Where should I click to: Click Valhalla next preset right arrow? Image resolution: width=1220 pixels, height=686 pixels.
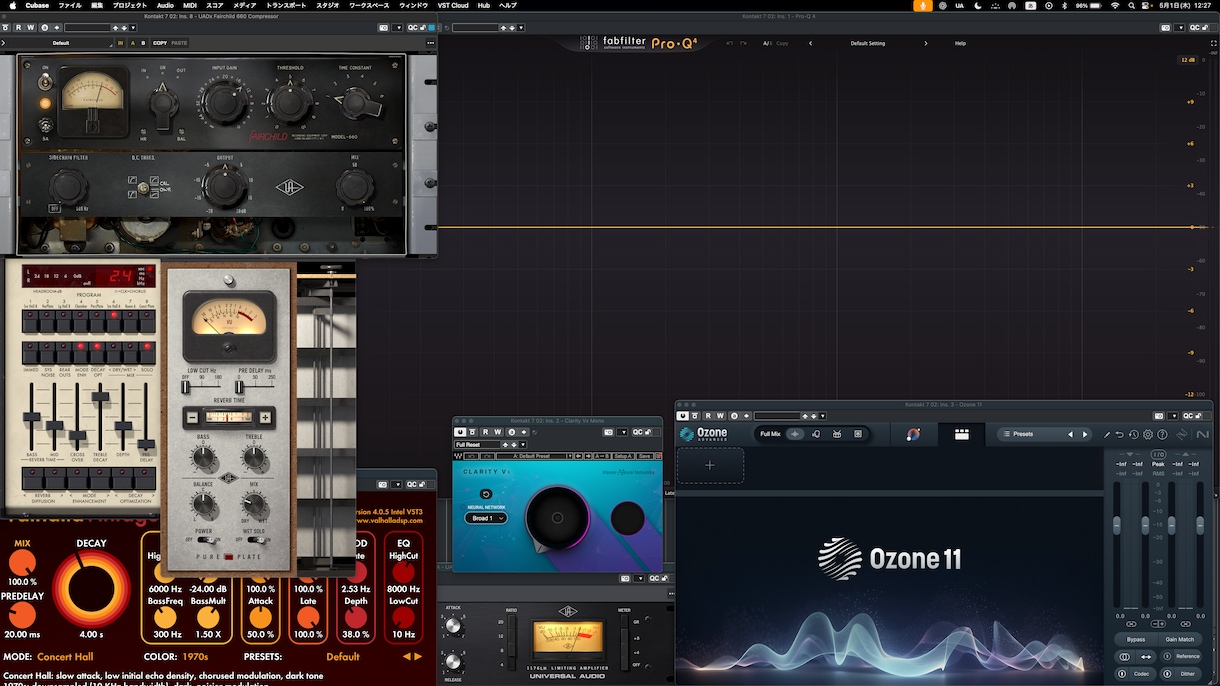pos(418,657)
